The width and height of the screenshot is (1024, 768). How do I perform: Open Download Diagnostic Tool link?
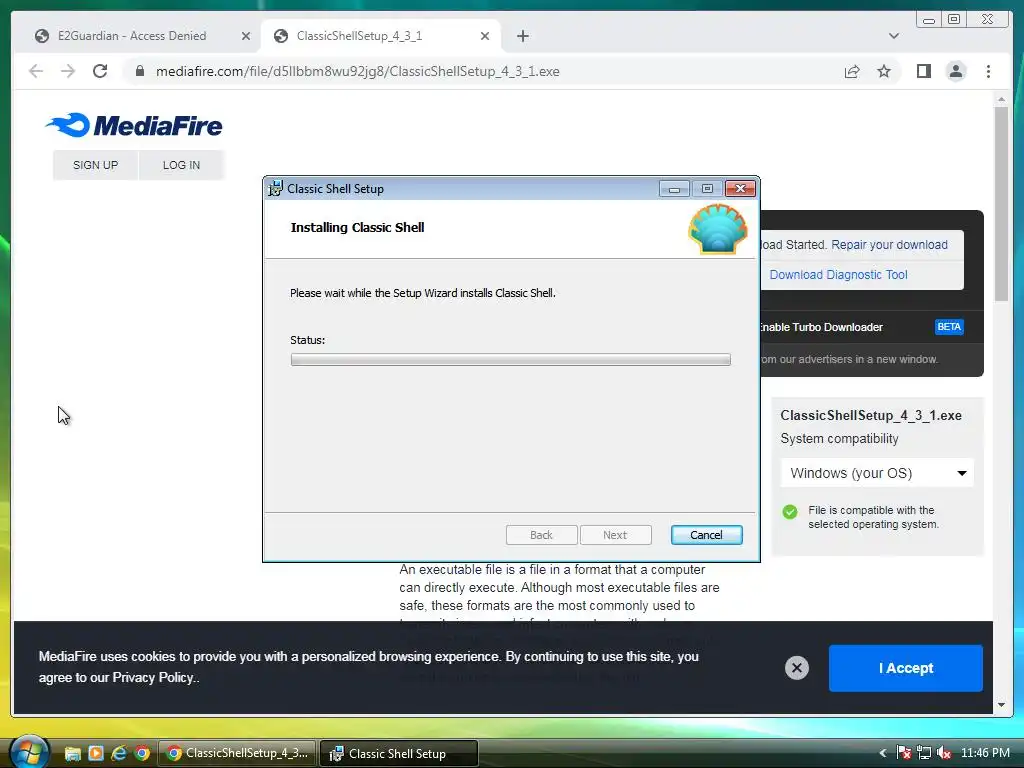pyautogui.click(x=838, y=274)
